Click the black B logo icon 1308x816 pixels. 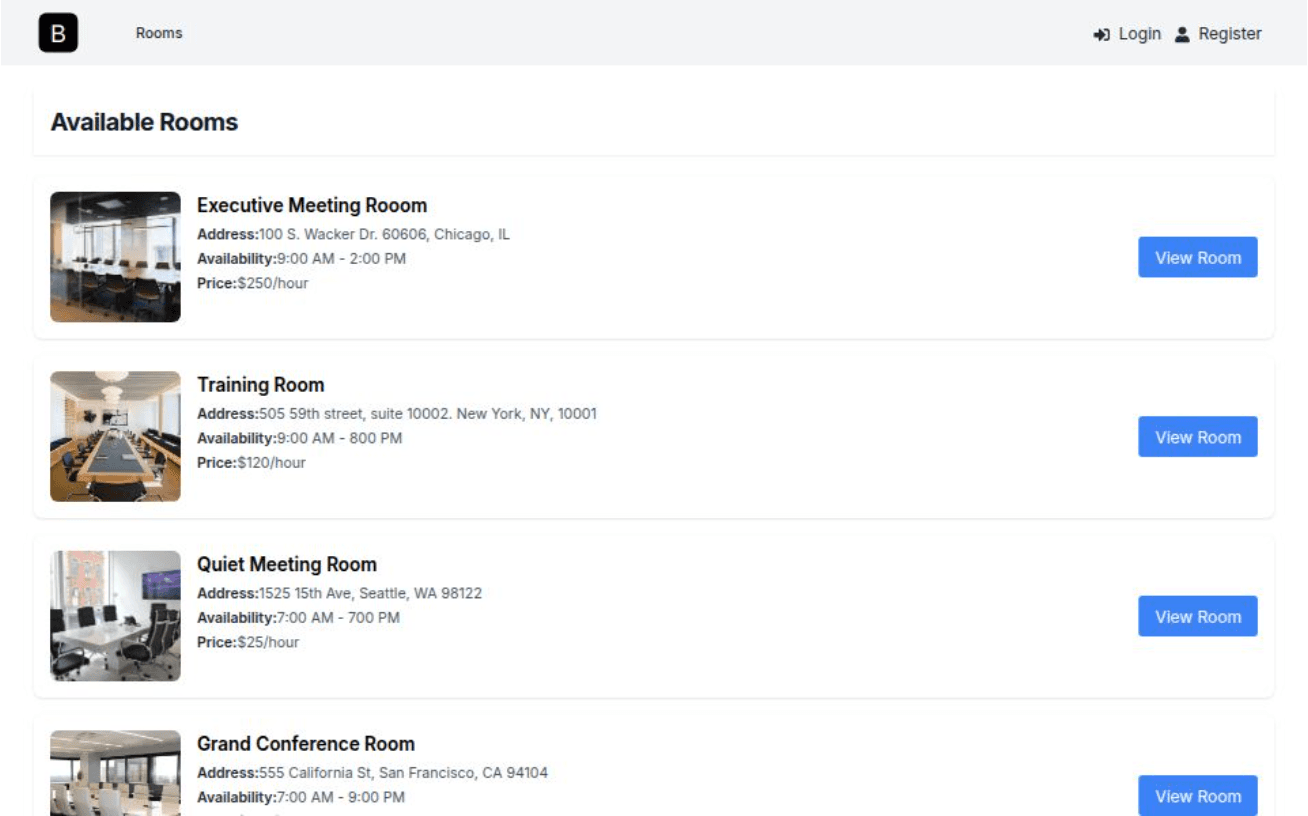[58, 33]
